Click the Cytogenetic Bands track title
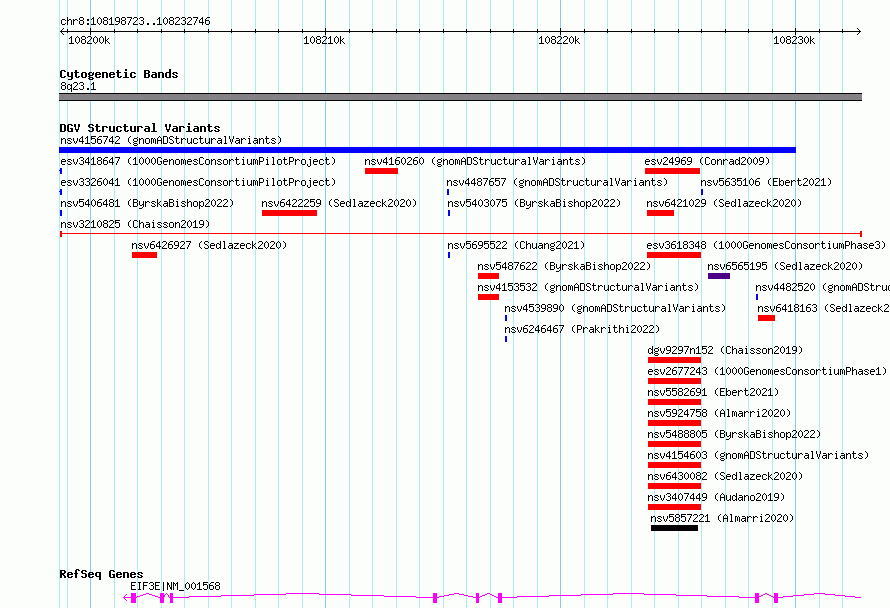This screenshot has width=890, height=608. (x=119, y=74)
